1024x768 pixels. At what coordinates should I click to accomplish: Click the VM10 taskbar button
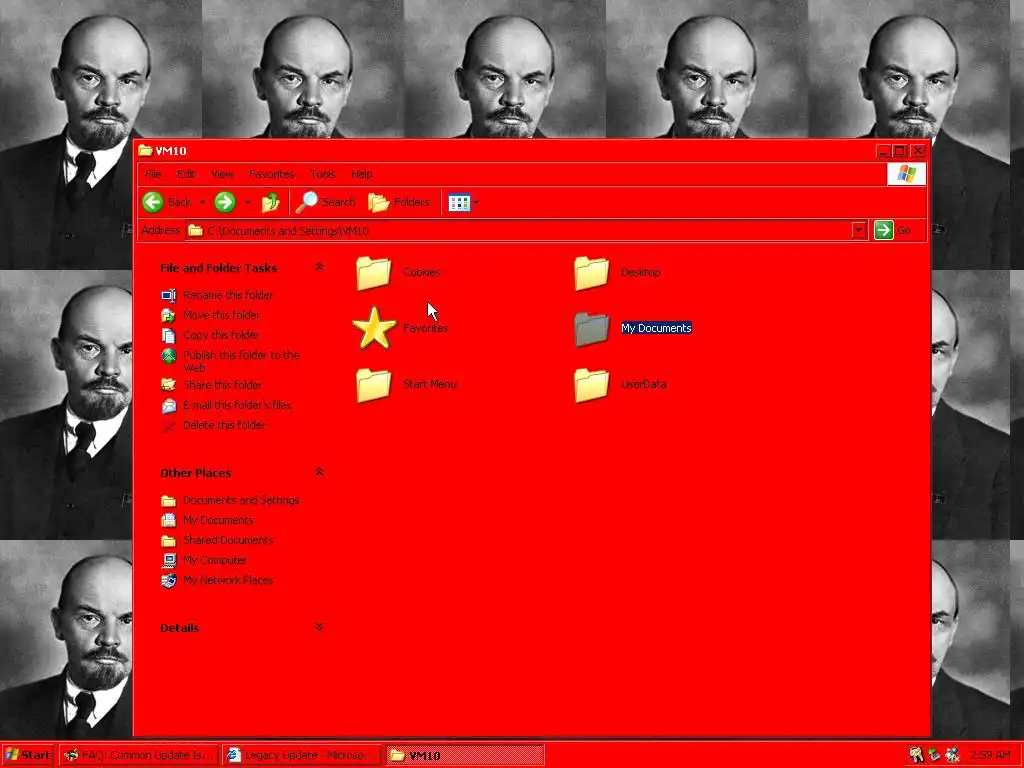[464, 756]
